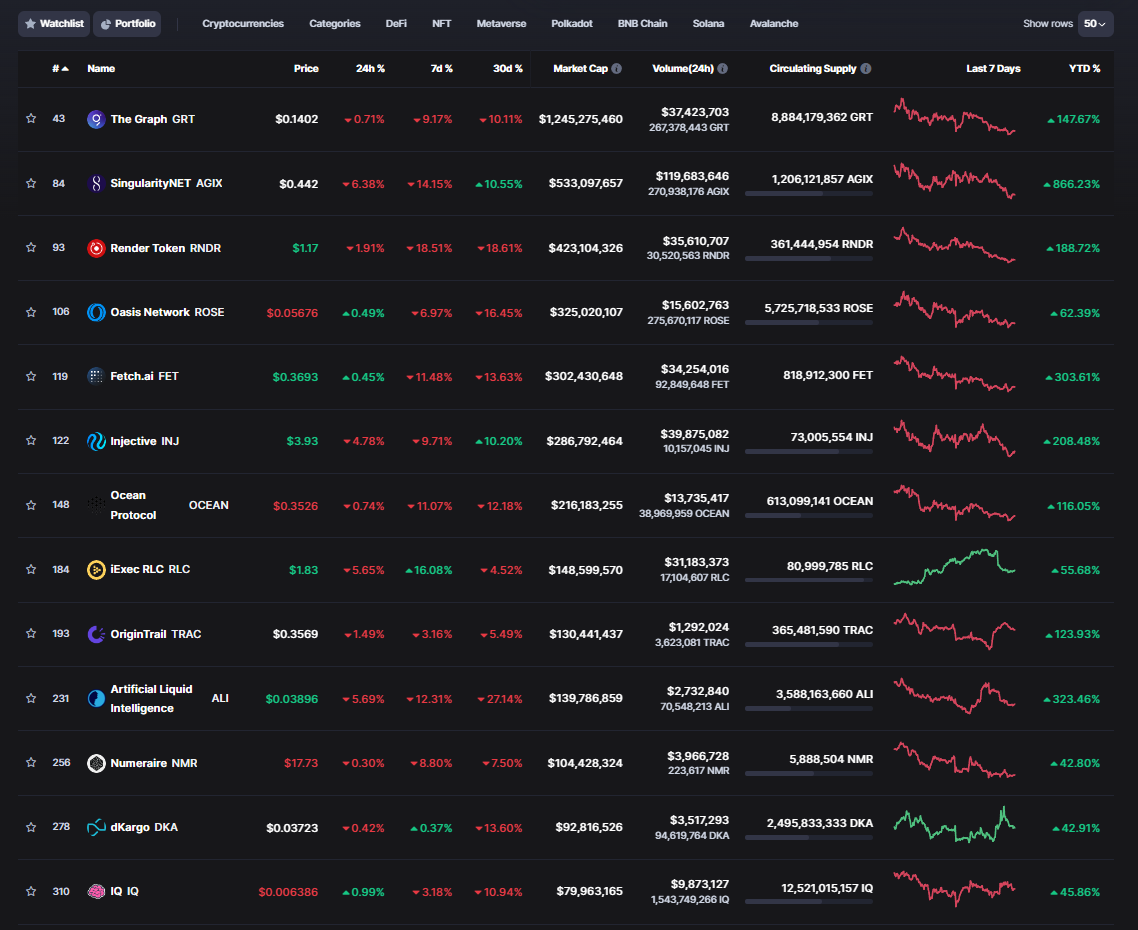Open Volume(24h) info icon
The height and width of the screenshot is (930, 1138).
coord(723,68)
